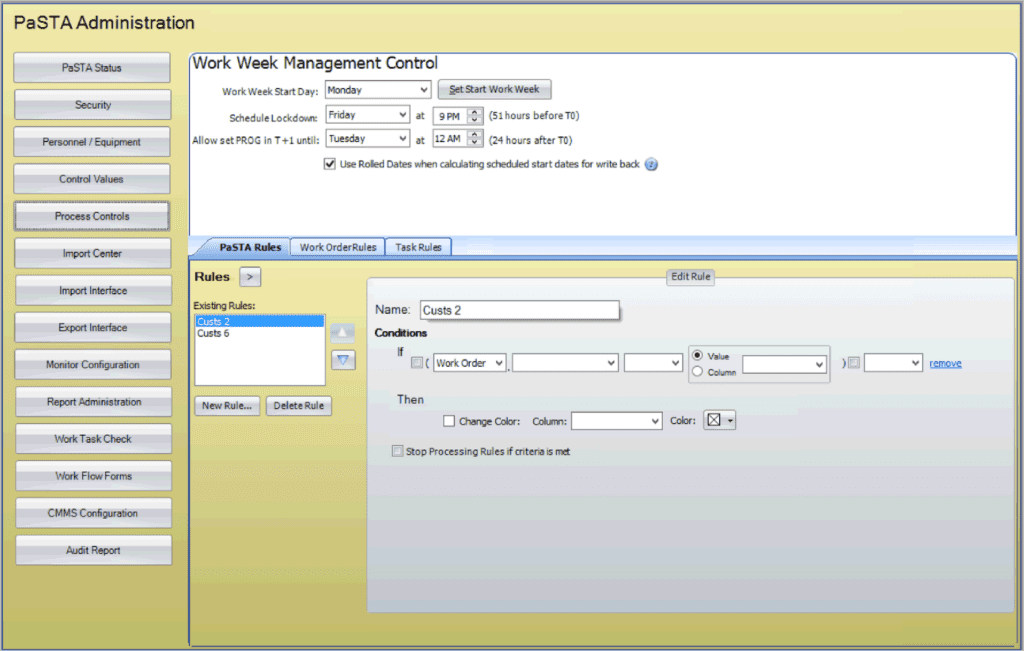Click the remove link in Conditions

tap(945, 363)
